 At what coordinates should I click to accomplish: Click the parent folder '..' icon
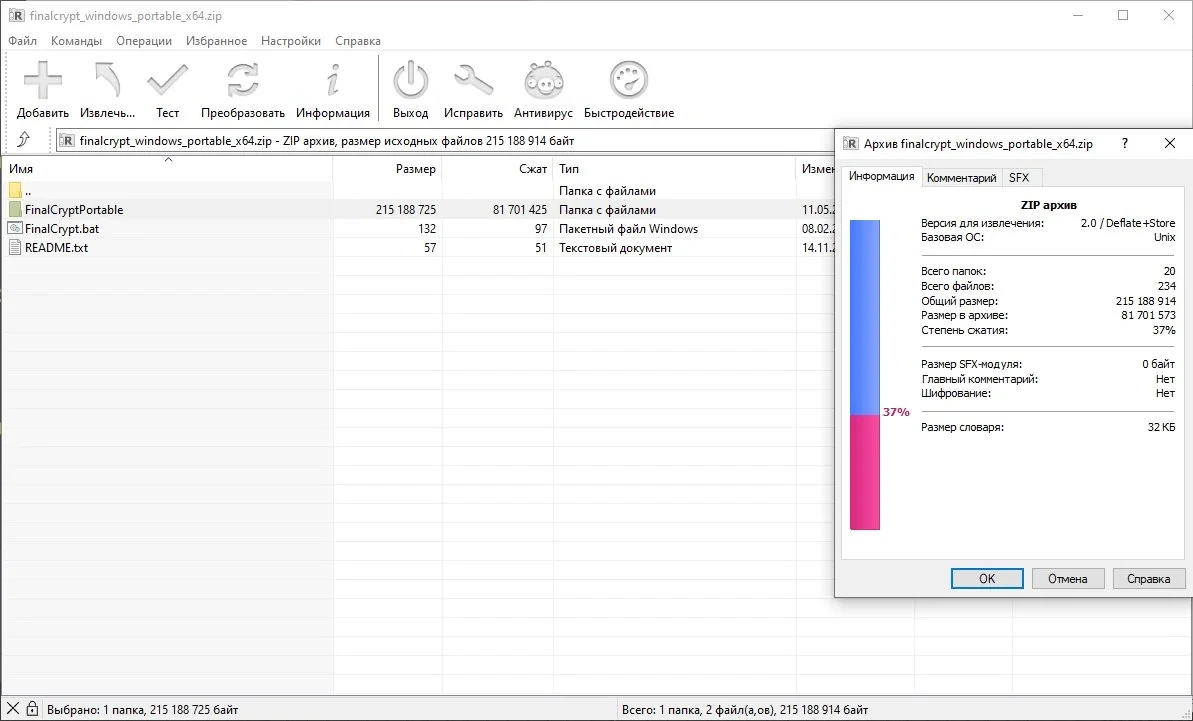pyautogui.click(x=15, y=191)
